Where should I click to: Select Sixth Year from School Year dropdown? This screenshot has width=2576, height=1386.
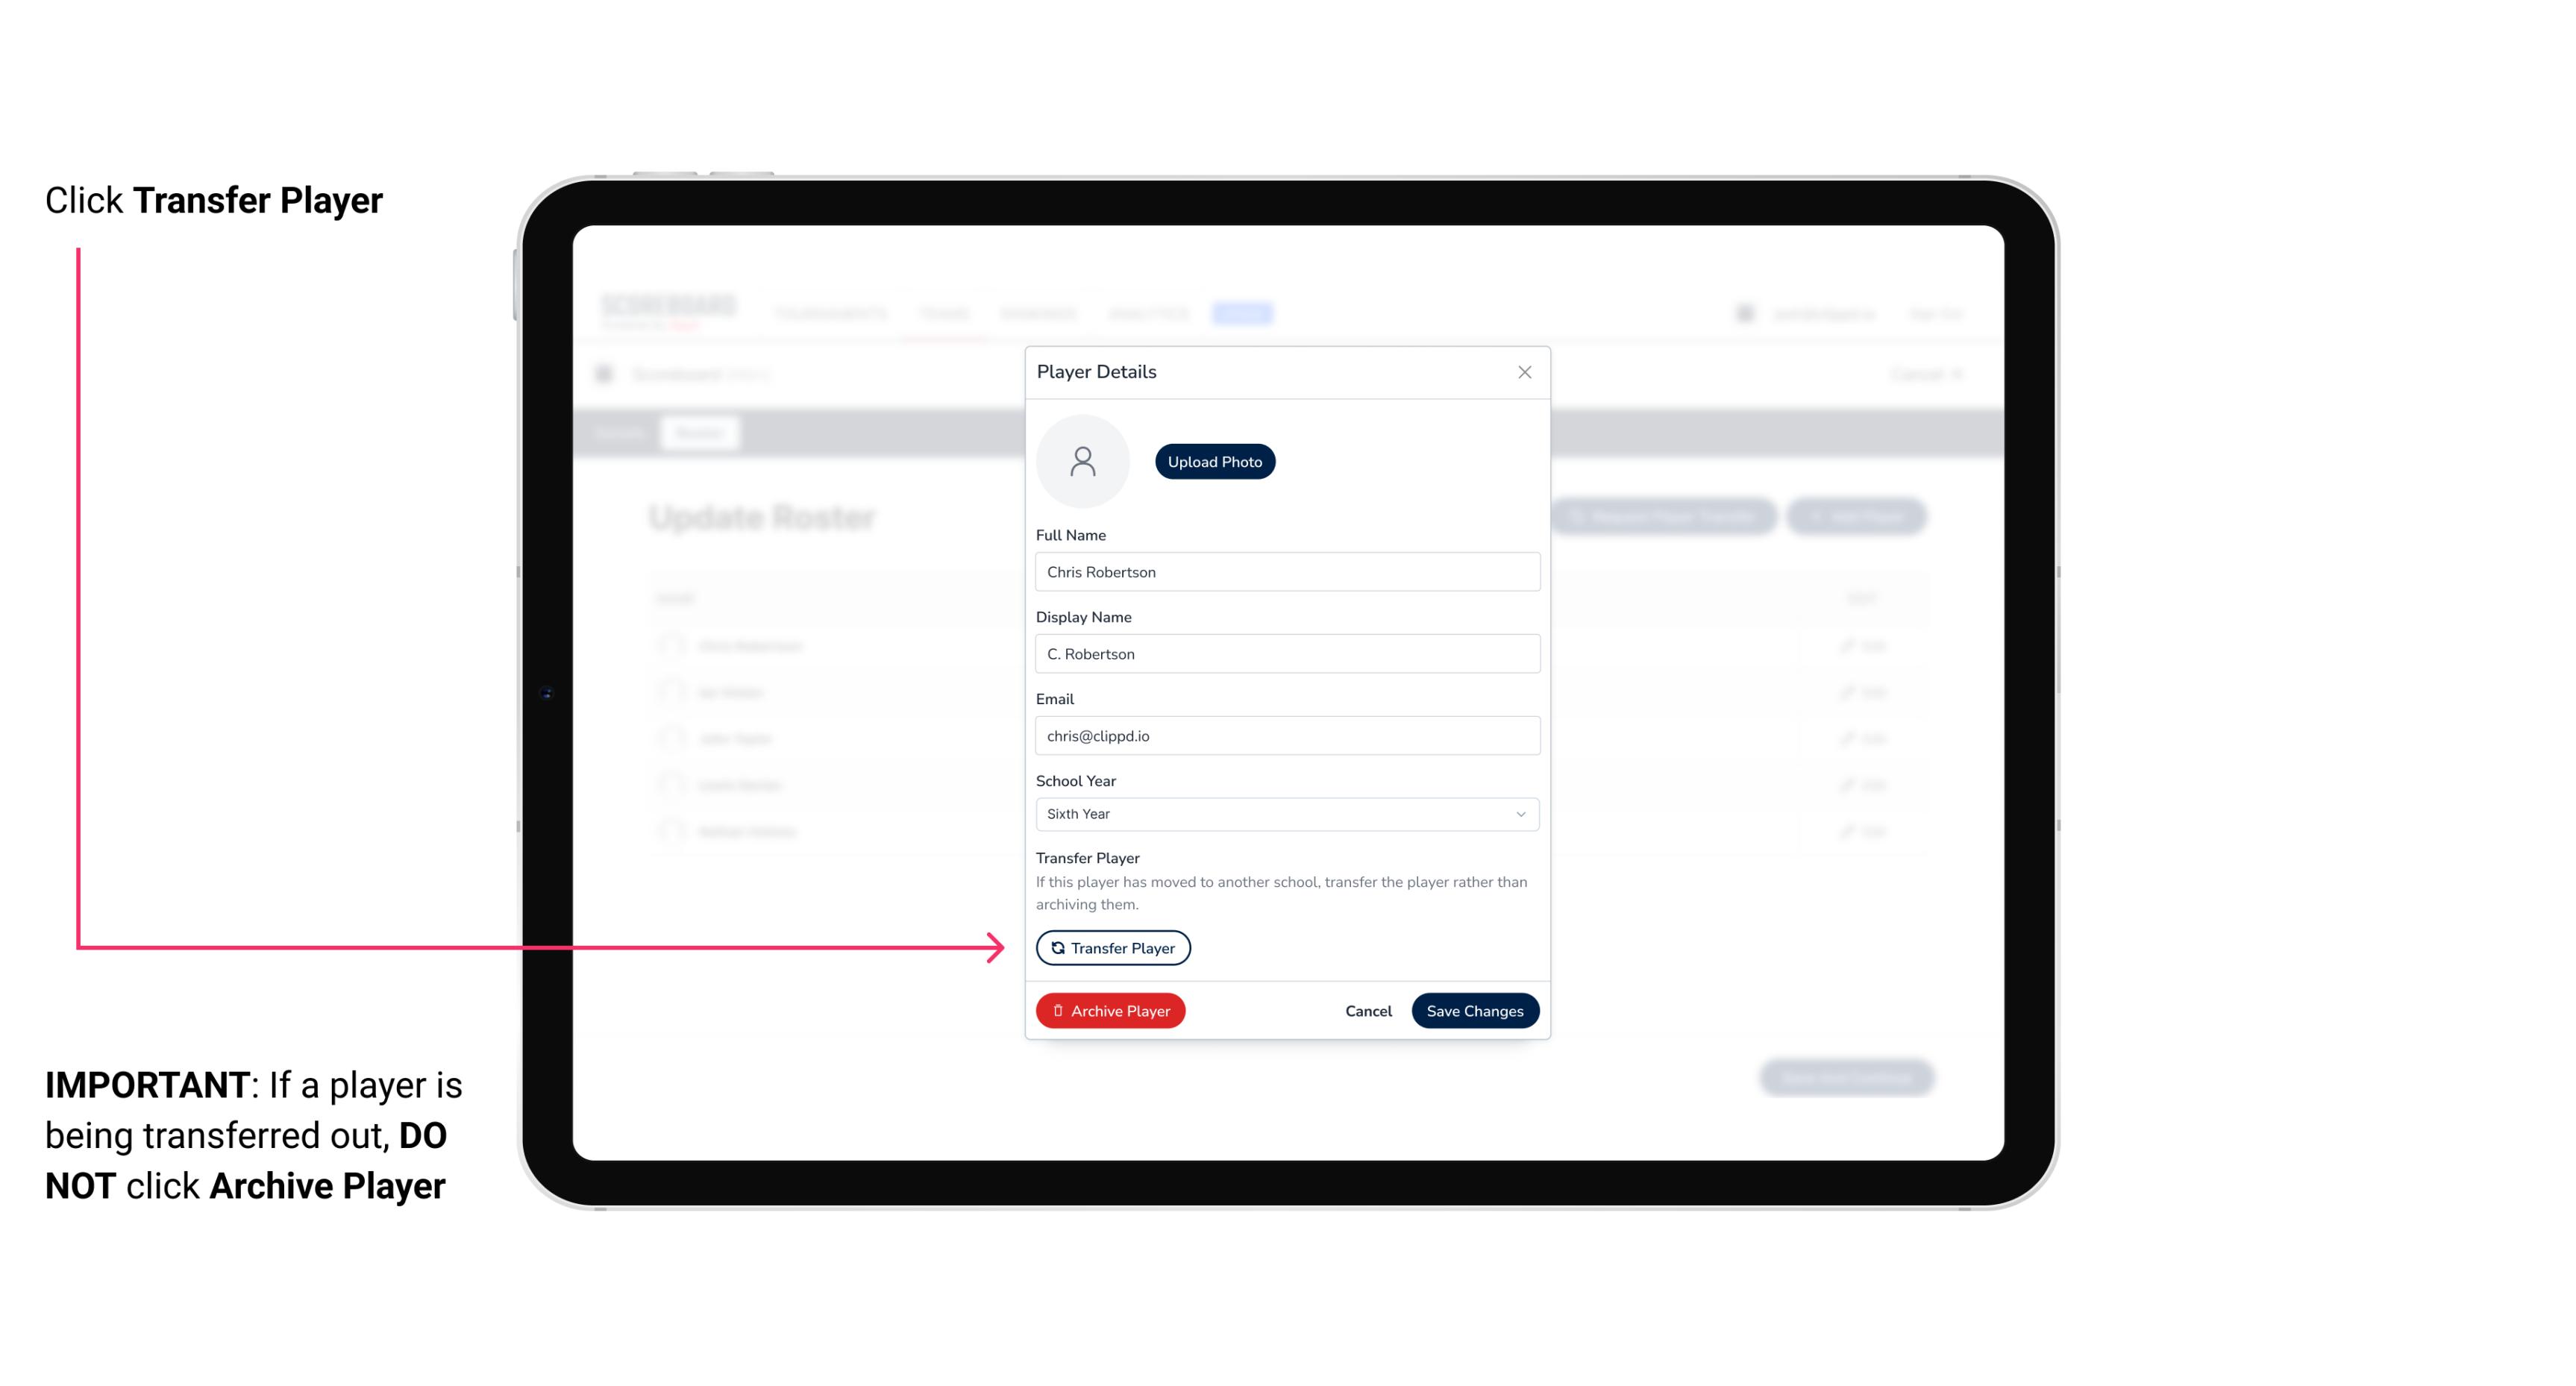click(x=1284, y=812)
